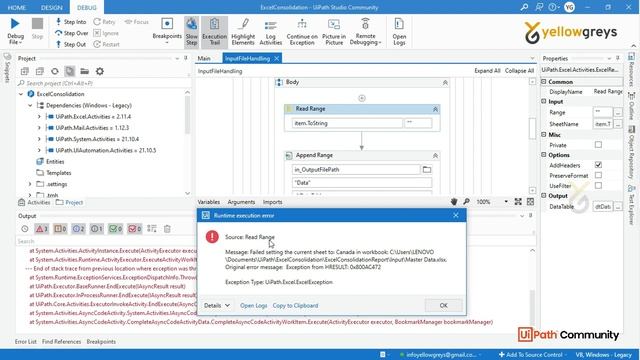Click the clear output trash icon
This screenshot has width=640, height=360.
(167, 229)
